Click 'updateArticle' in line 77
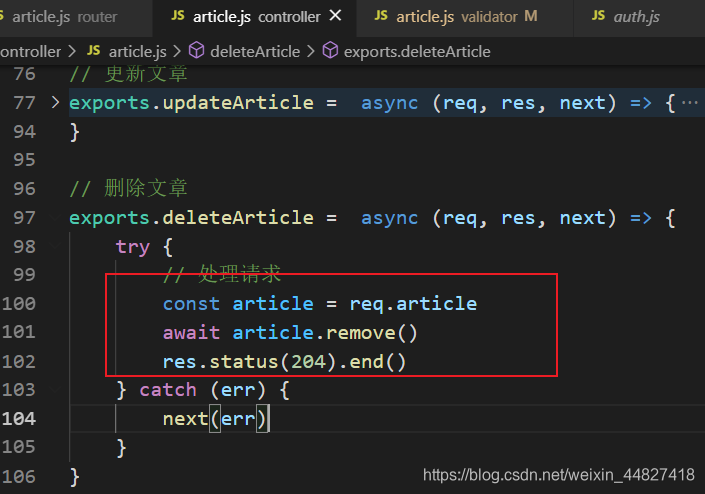The width and height of the screenshot is (705, 494). pos(238,103)
